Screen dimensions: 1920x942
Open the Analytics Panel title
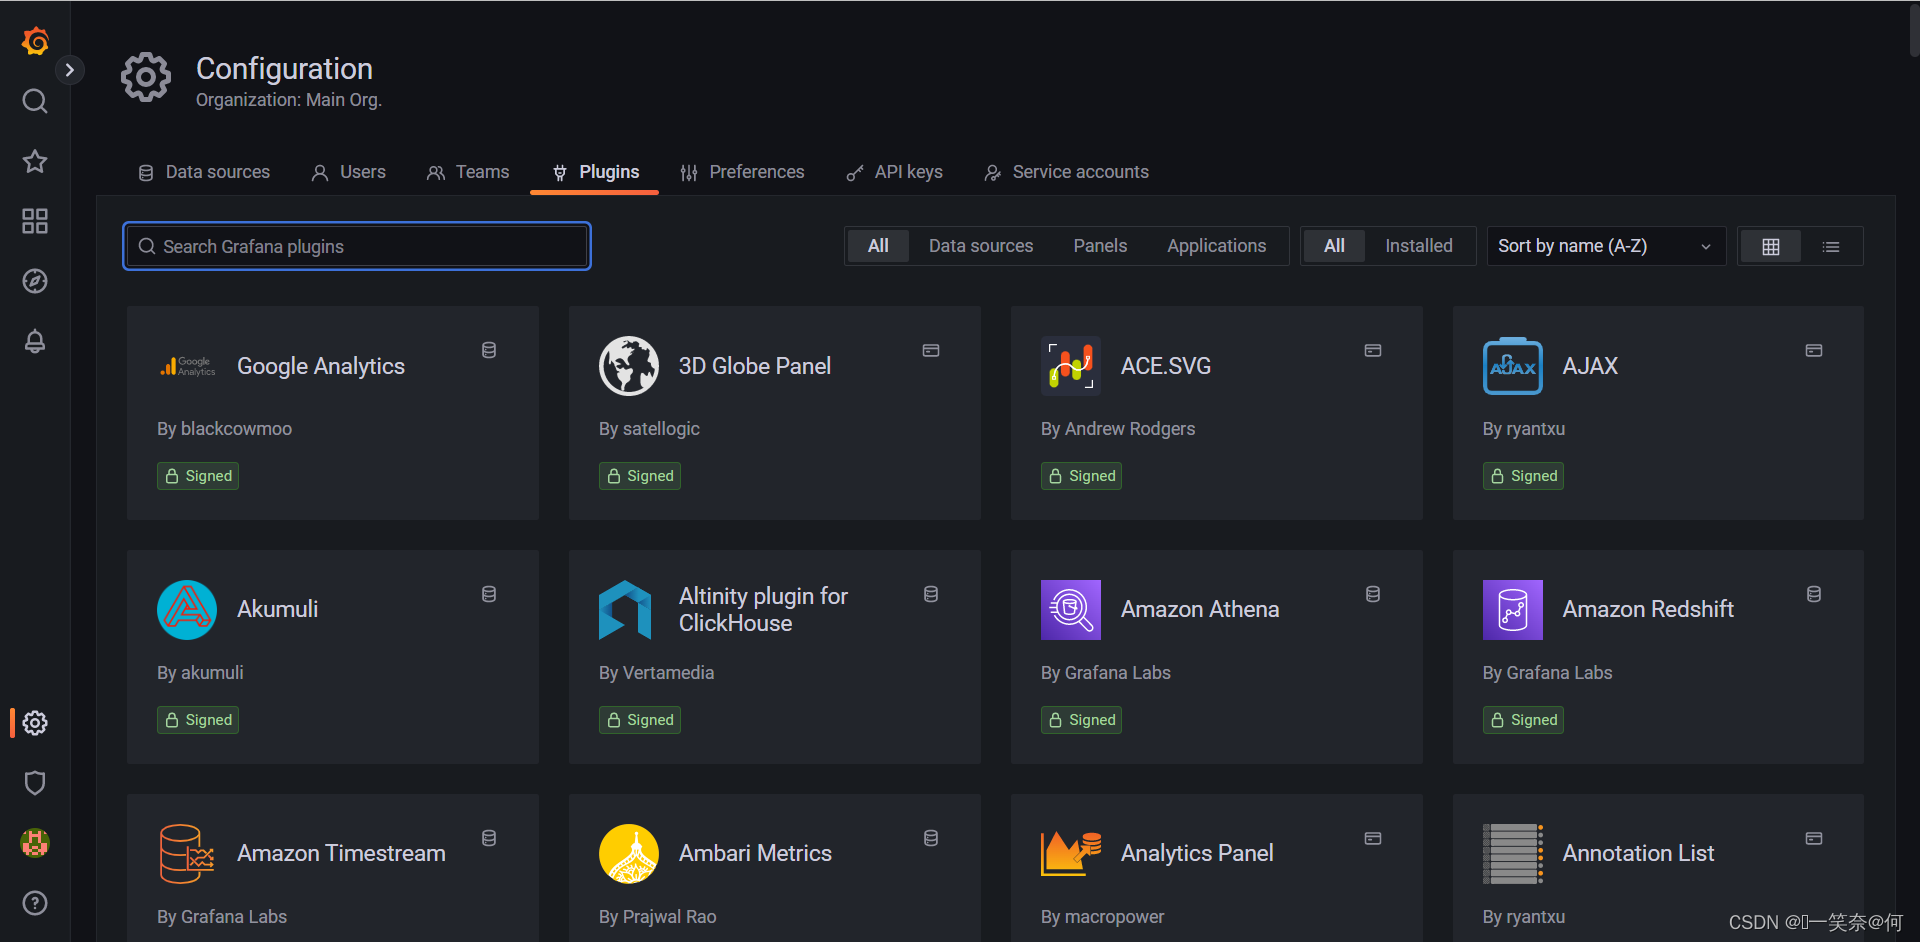pos(1197,853)
